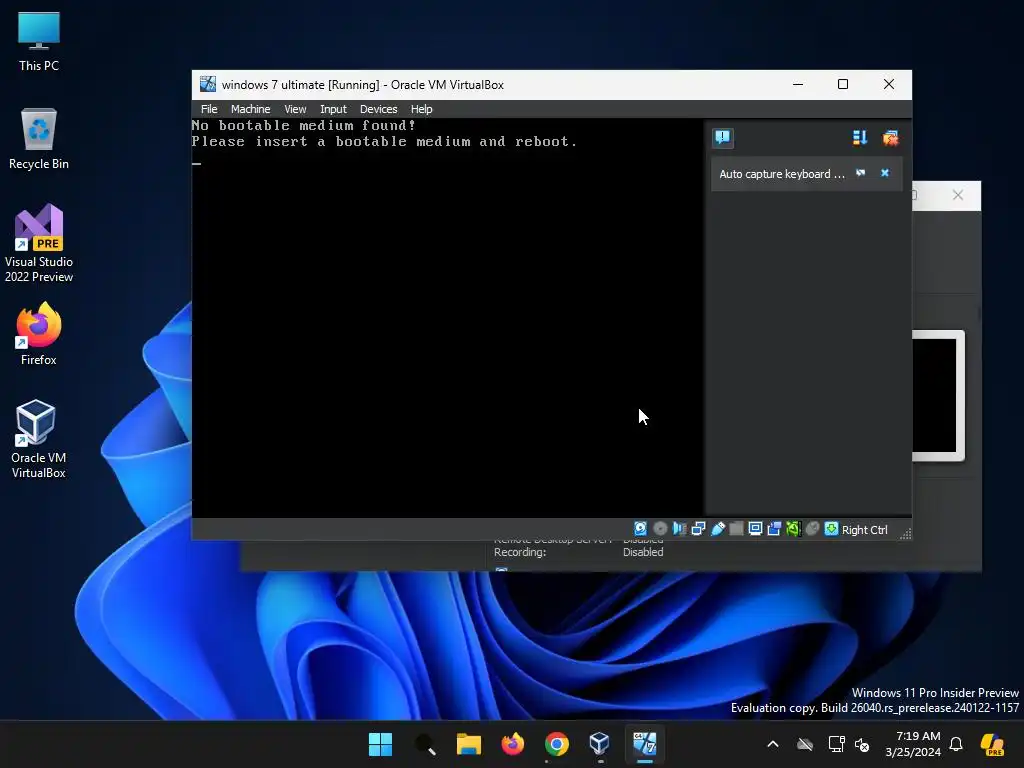Open the Devices menu

[x=378, y=109]
